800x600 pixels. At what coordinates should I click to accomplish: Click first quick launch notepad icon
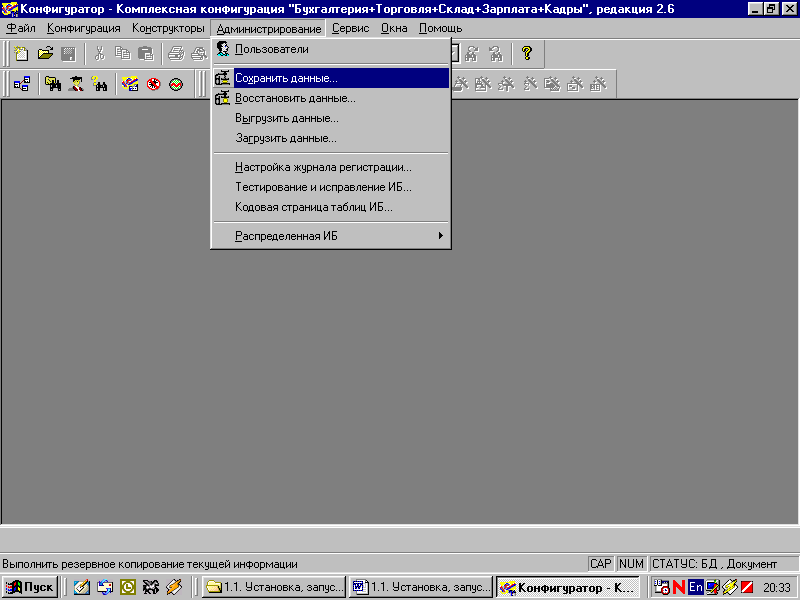click(81, 587)
